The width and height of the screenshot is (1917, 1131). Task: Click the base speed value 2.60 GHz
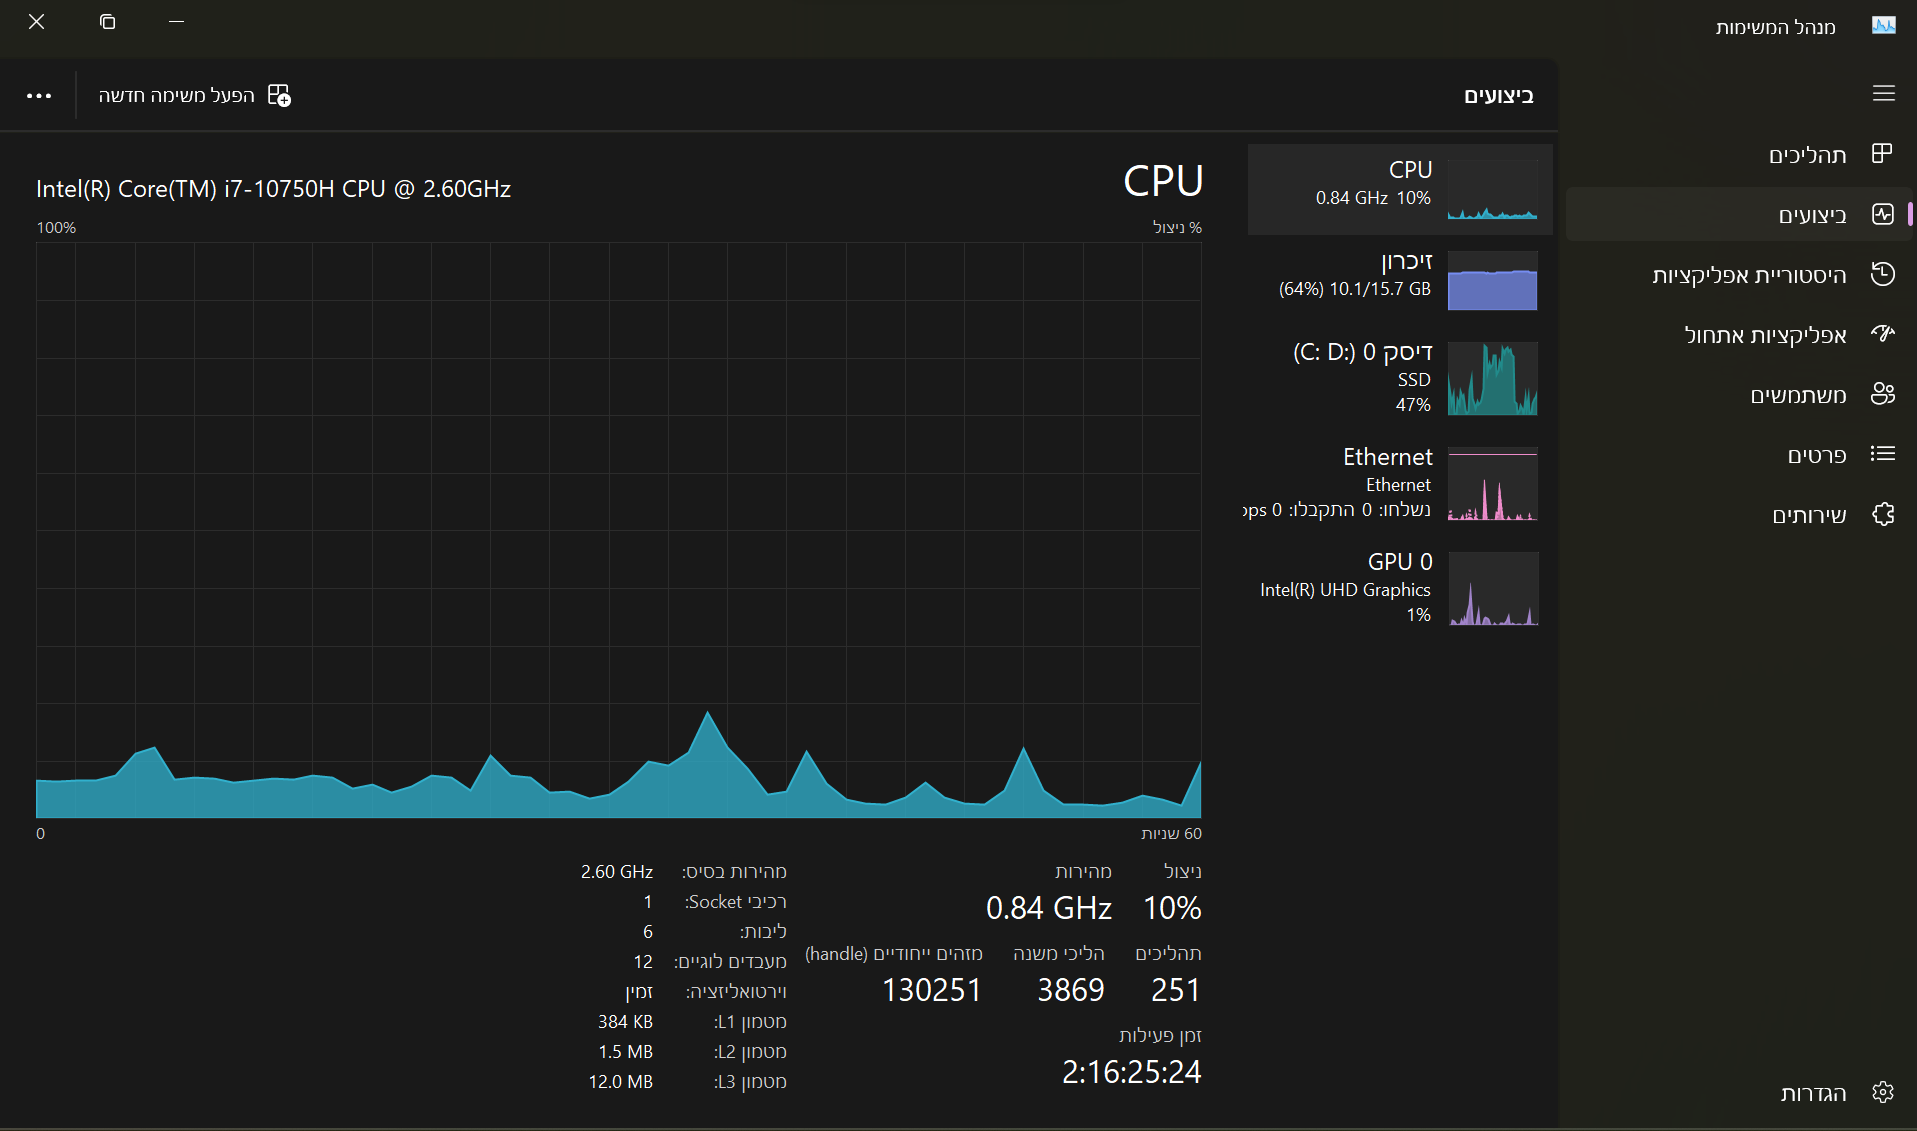tap(617, 872)
